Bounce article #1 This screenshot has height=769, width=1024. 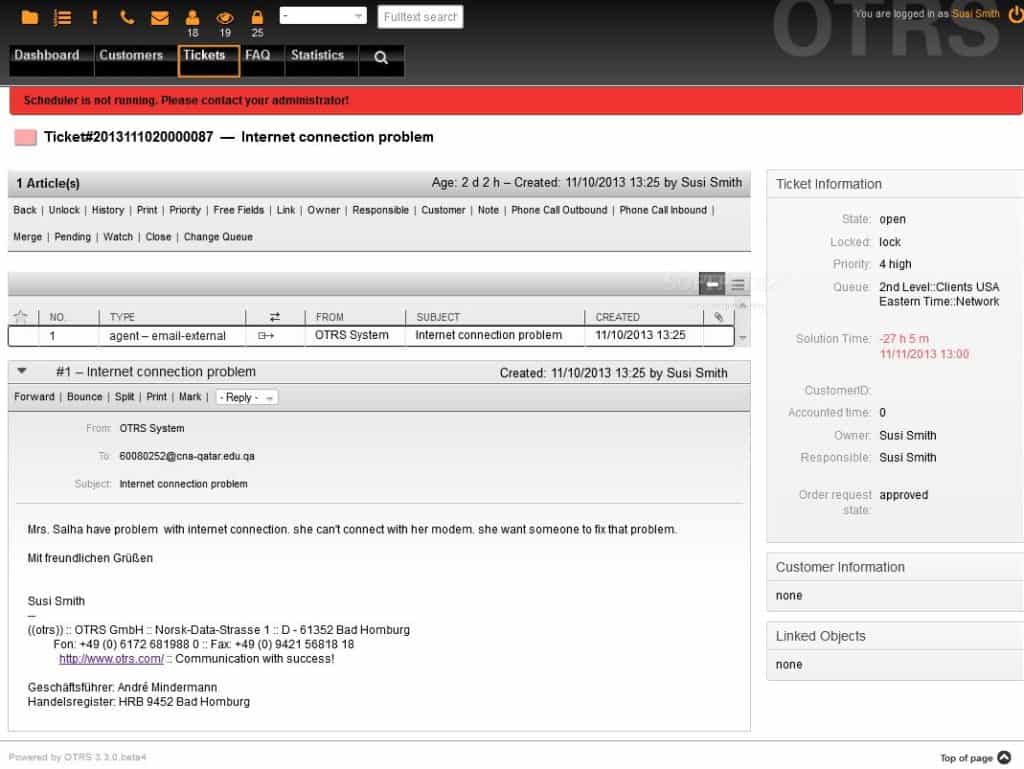(x=85, y=396)
